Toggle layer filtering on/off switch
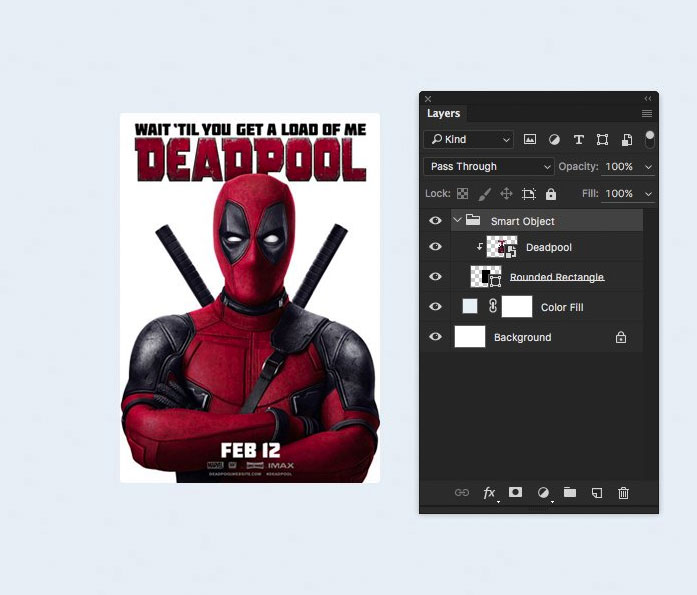This screenshot has height=595, width=697. pos(649,139)
